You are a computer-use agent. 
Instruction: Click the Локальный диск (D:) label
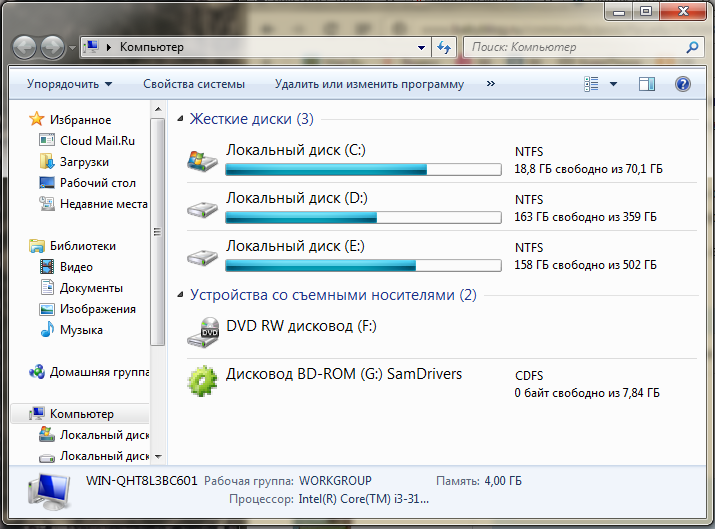point(296,197)
